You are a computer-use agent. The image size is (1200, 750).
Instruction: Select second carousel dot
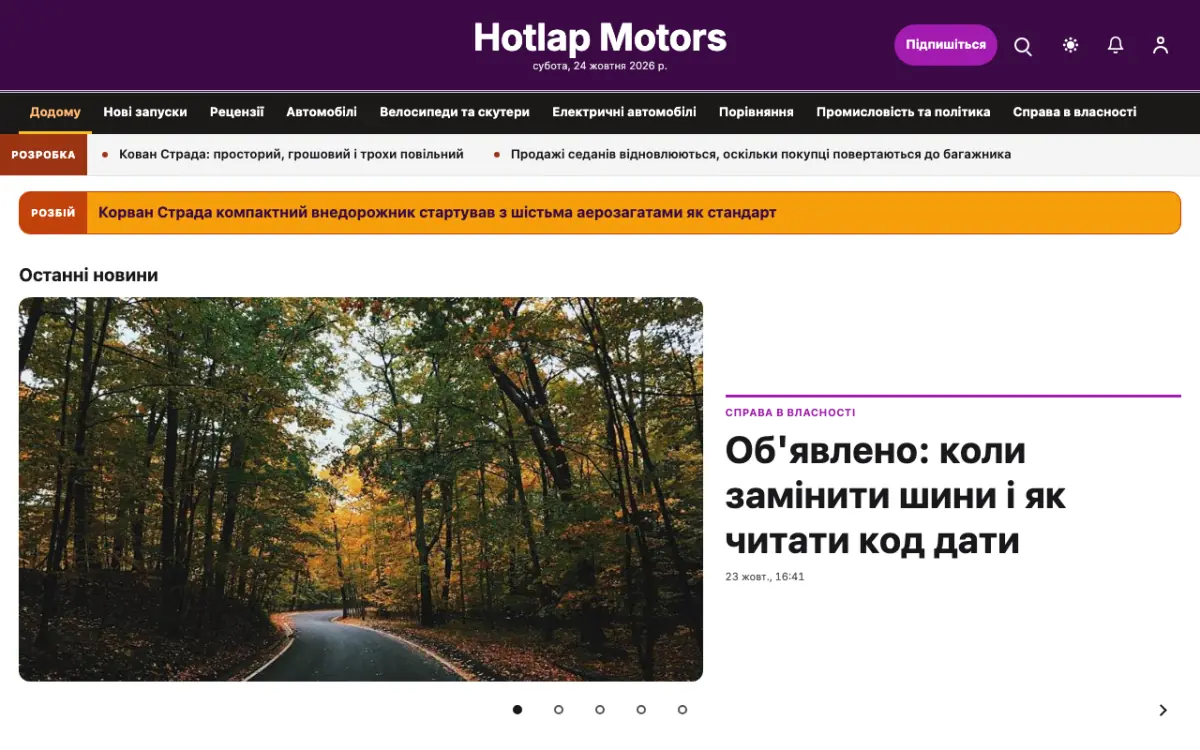(x=558, y=710)
